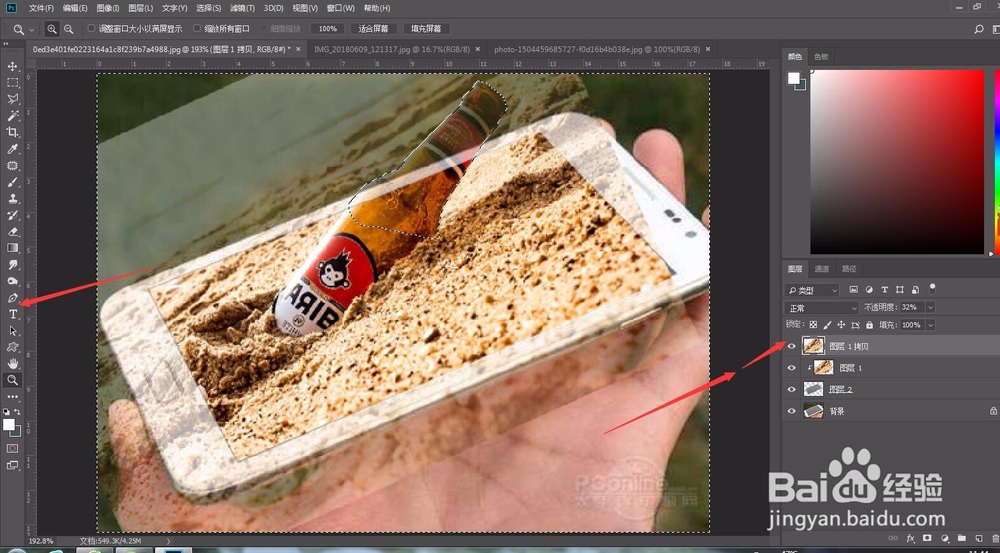The width and height of the screenshot is (1000, 553).
Task: Select the Healing Brush tool
Action: click(13, 166)
